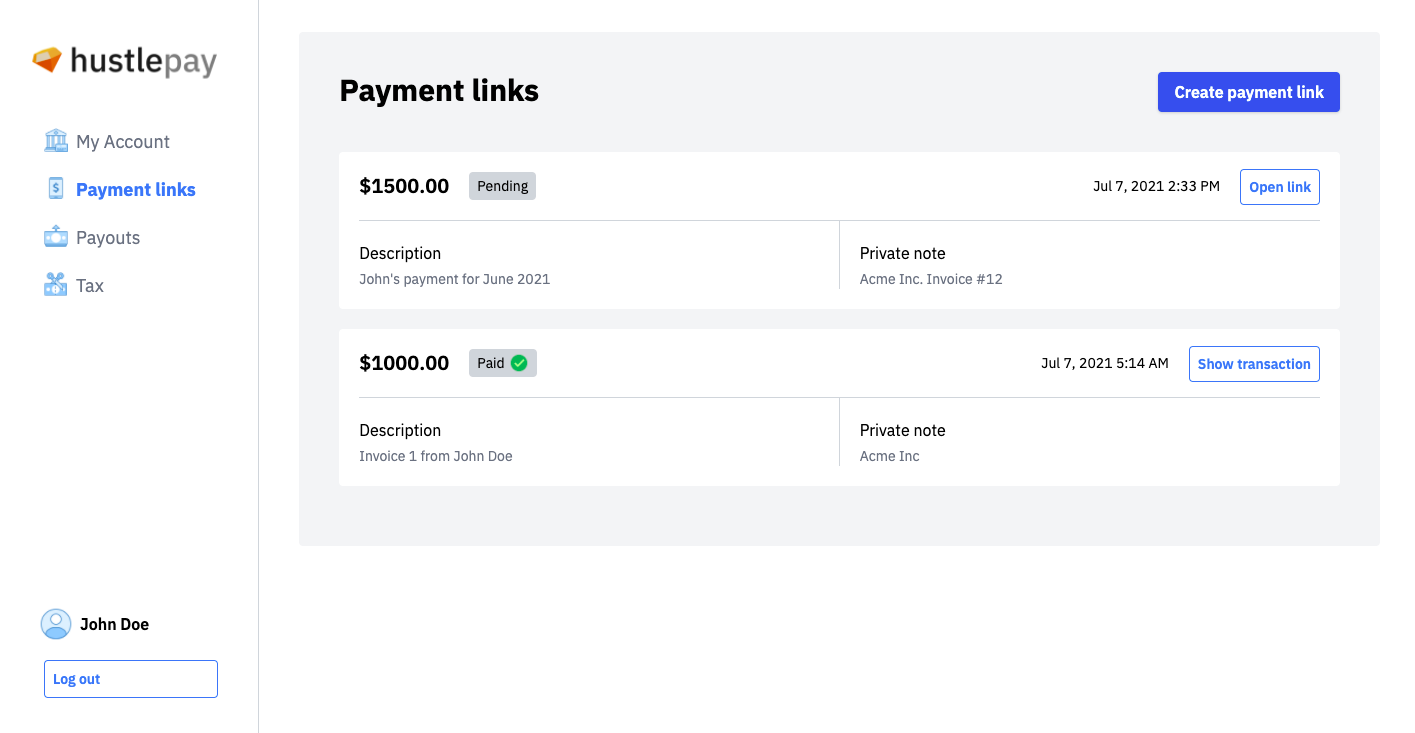
Task: Click the Payment links phone icon
Action: (x=56, y=189)
